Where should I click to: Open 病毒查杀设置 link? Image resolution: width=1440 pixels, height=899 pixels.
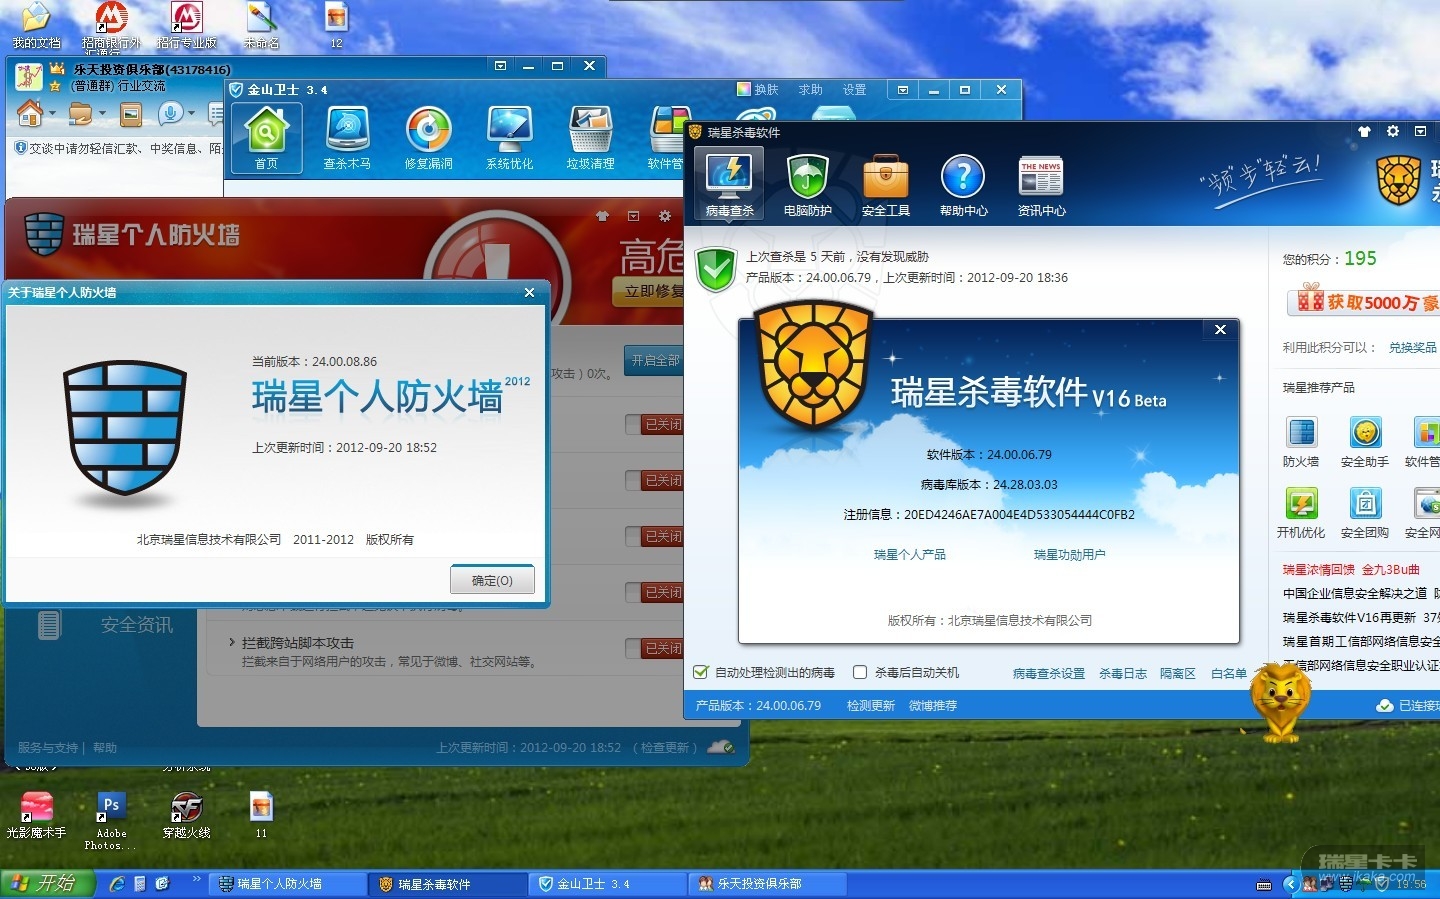(1048, 673)
